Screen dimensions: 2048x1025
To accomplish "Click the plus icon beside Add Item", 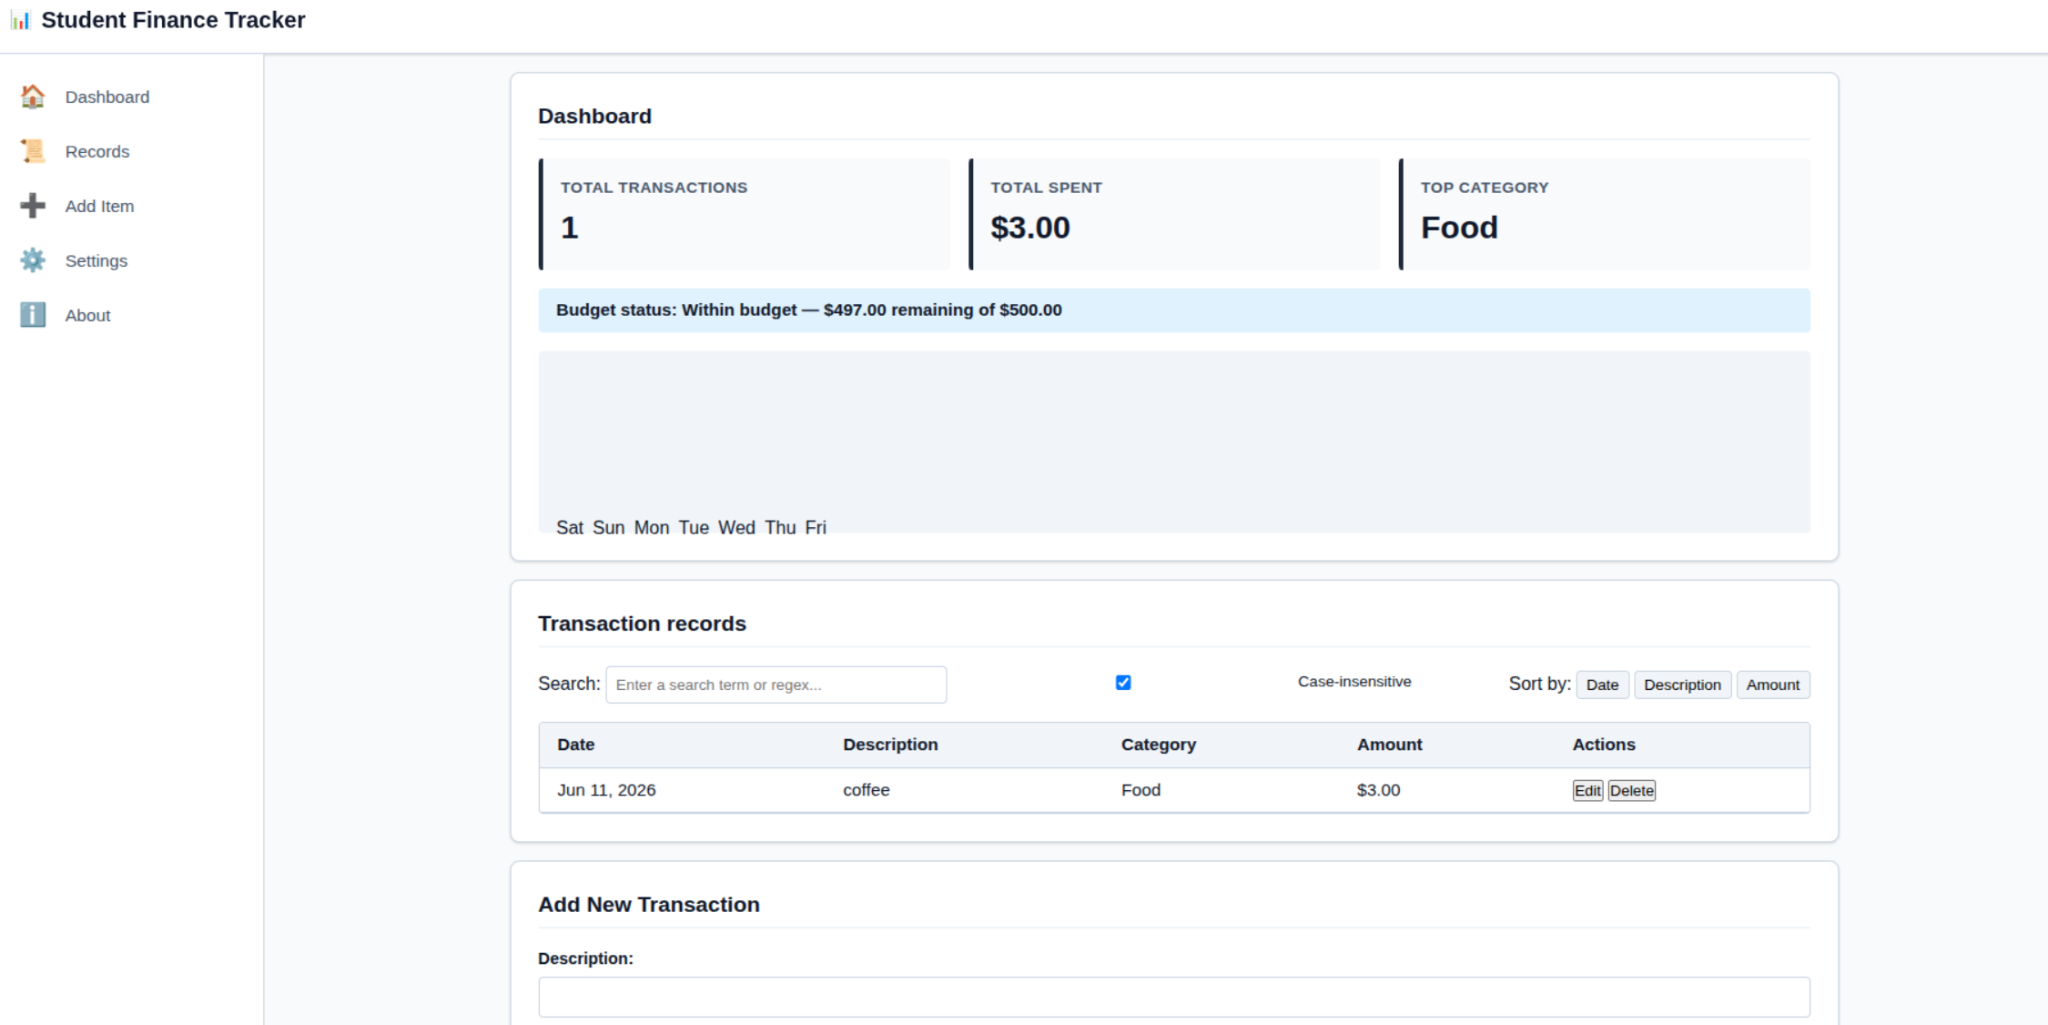I will (33, 206).
